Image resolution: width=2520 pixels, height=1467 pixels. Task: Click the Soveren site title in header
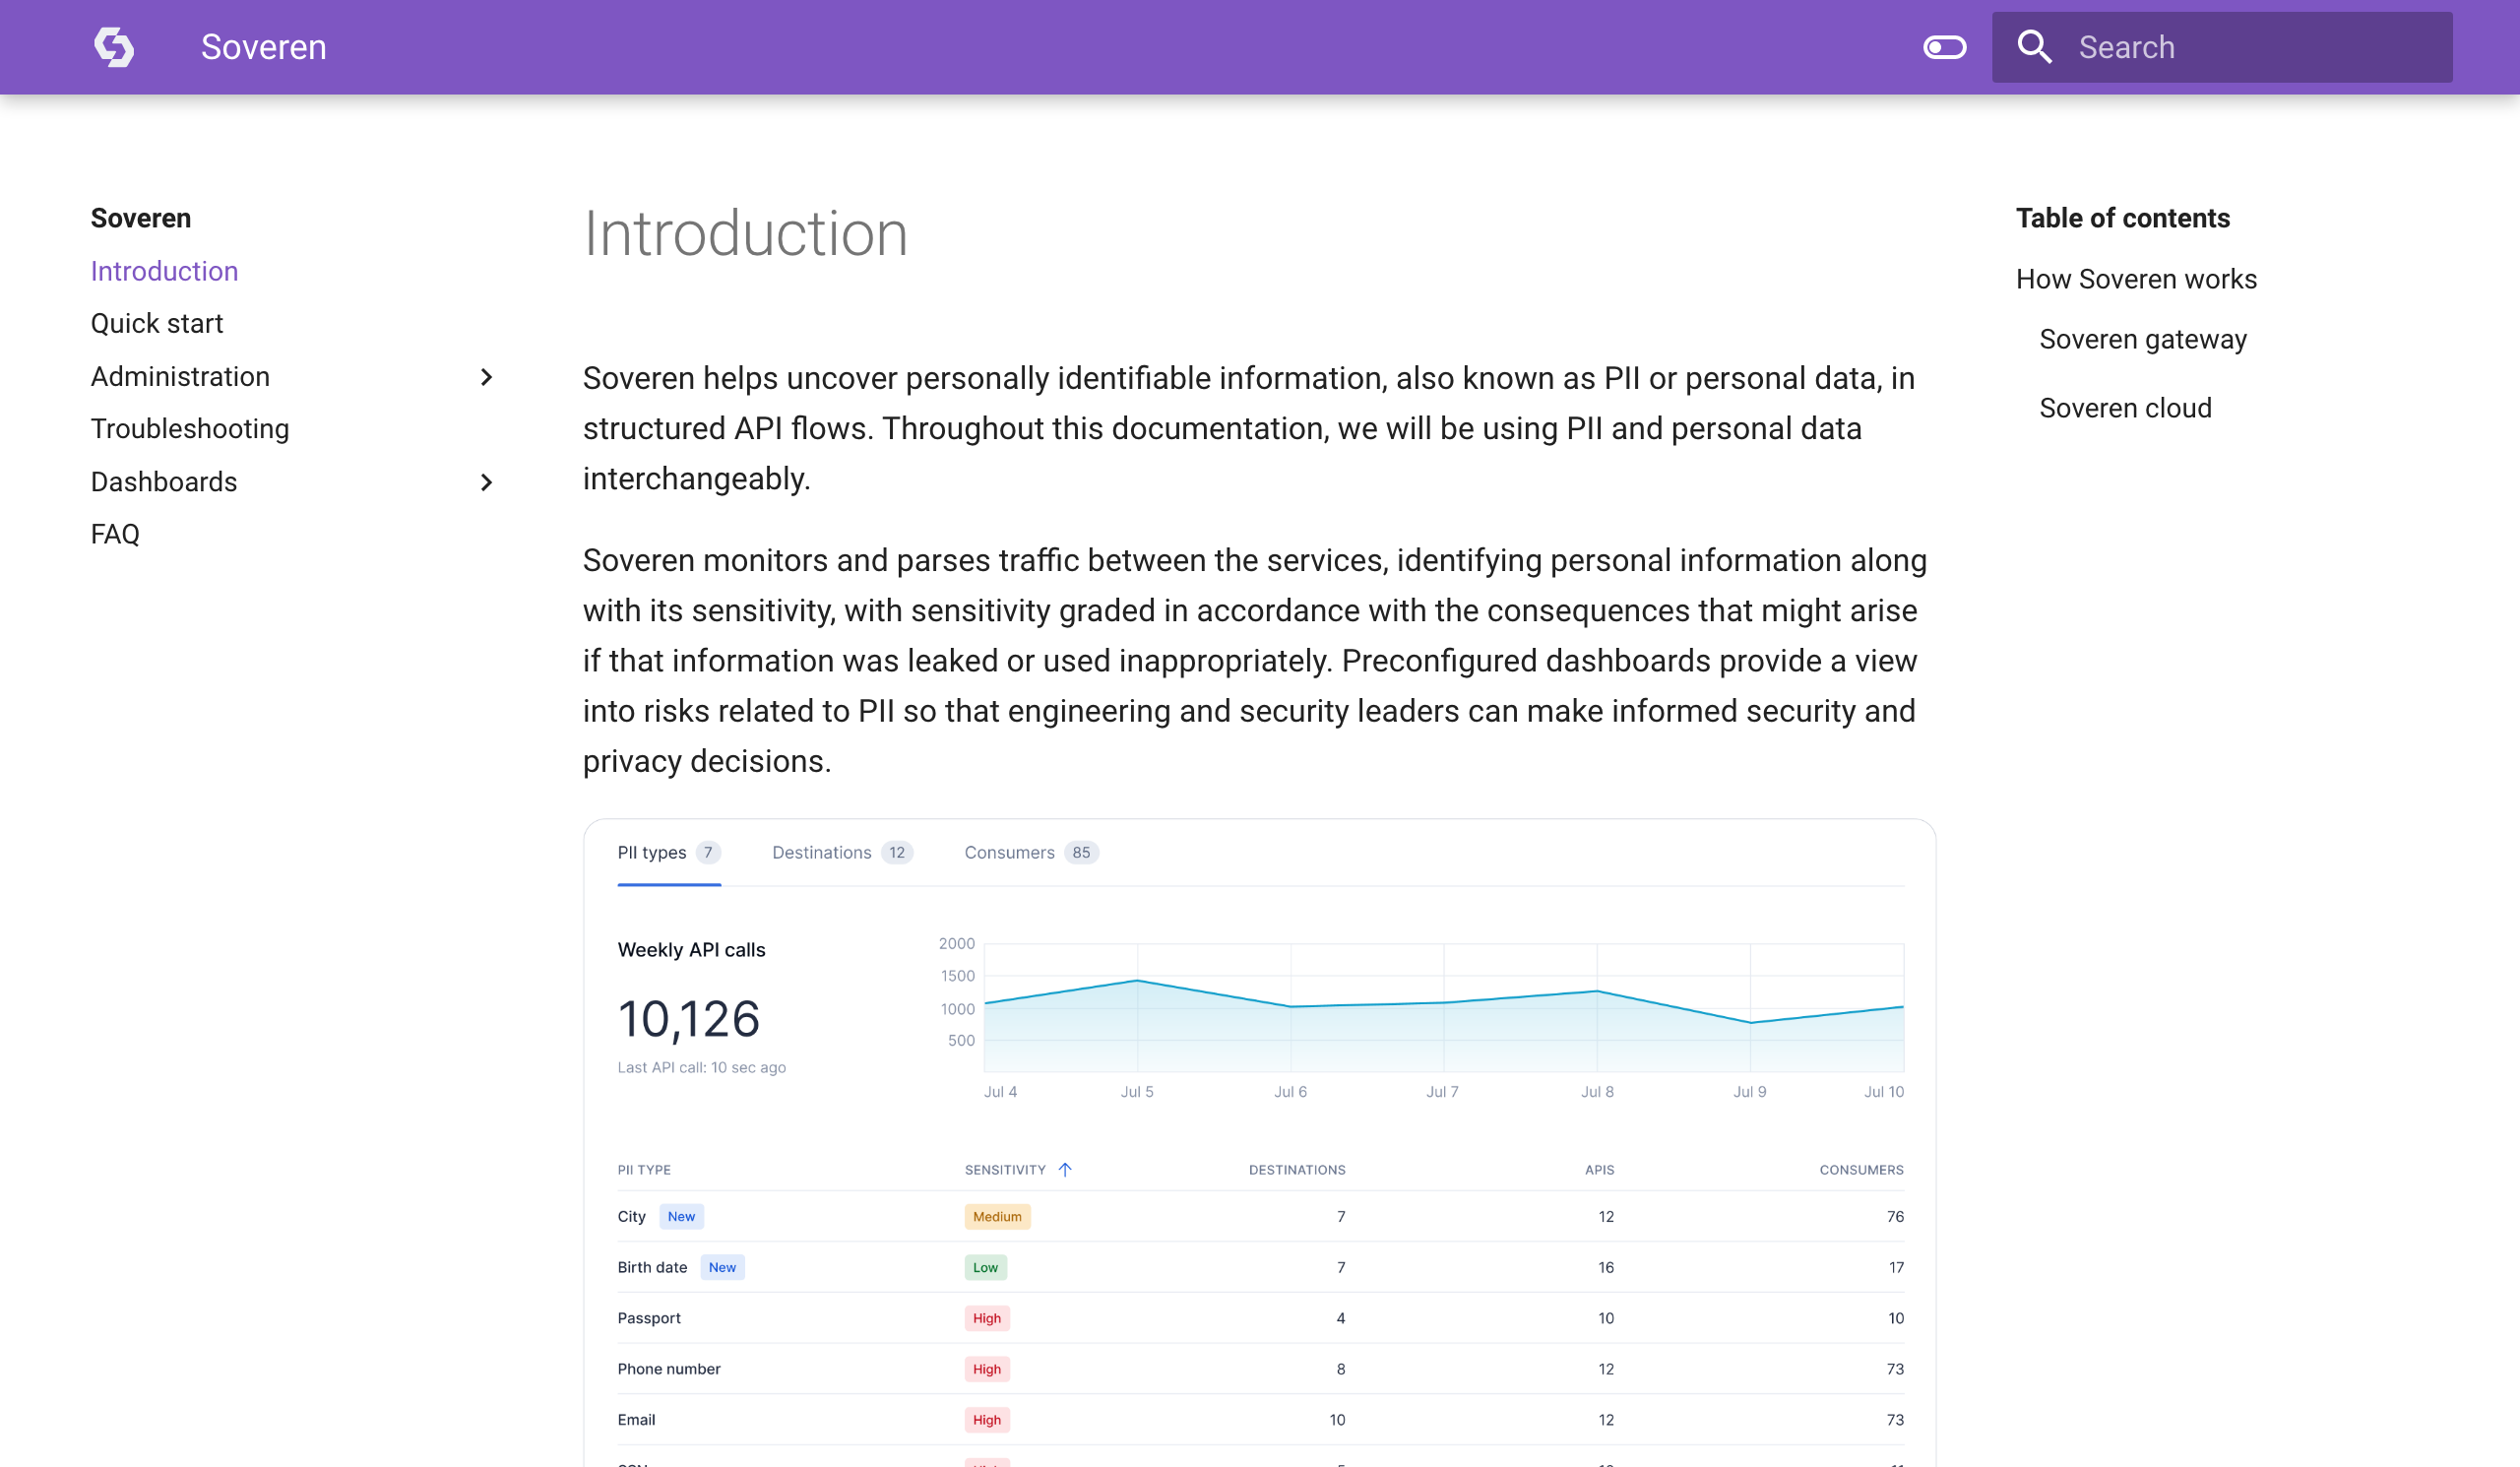pos(263,47)
